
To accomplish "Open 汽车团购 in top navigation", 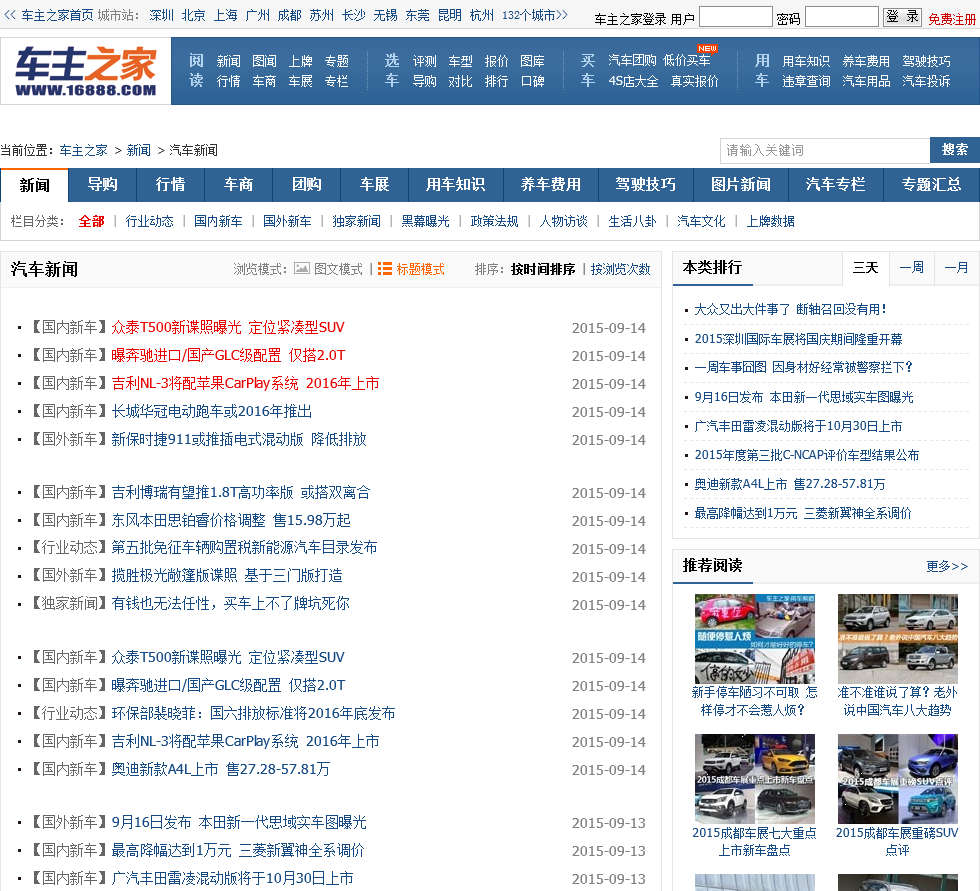I will click(x=632, y=61).
